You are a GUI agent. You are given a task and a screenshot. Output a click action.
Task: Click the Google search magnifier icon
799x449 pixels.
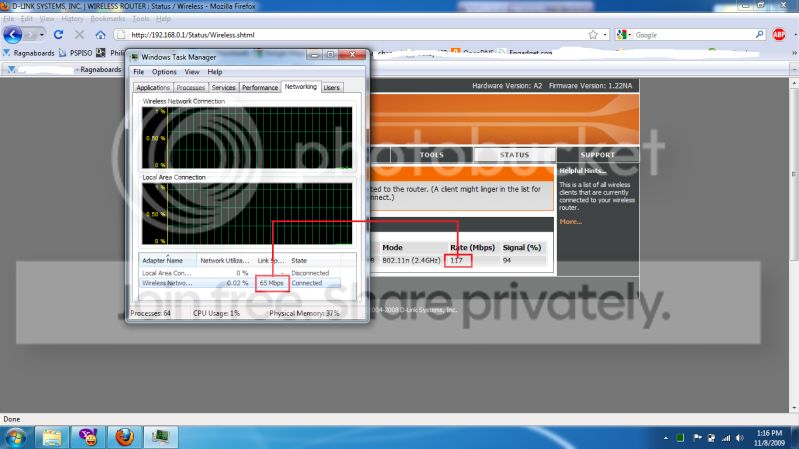tap(759, 35)
